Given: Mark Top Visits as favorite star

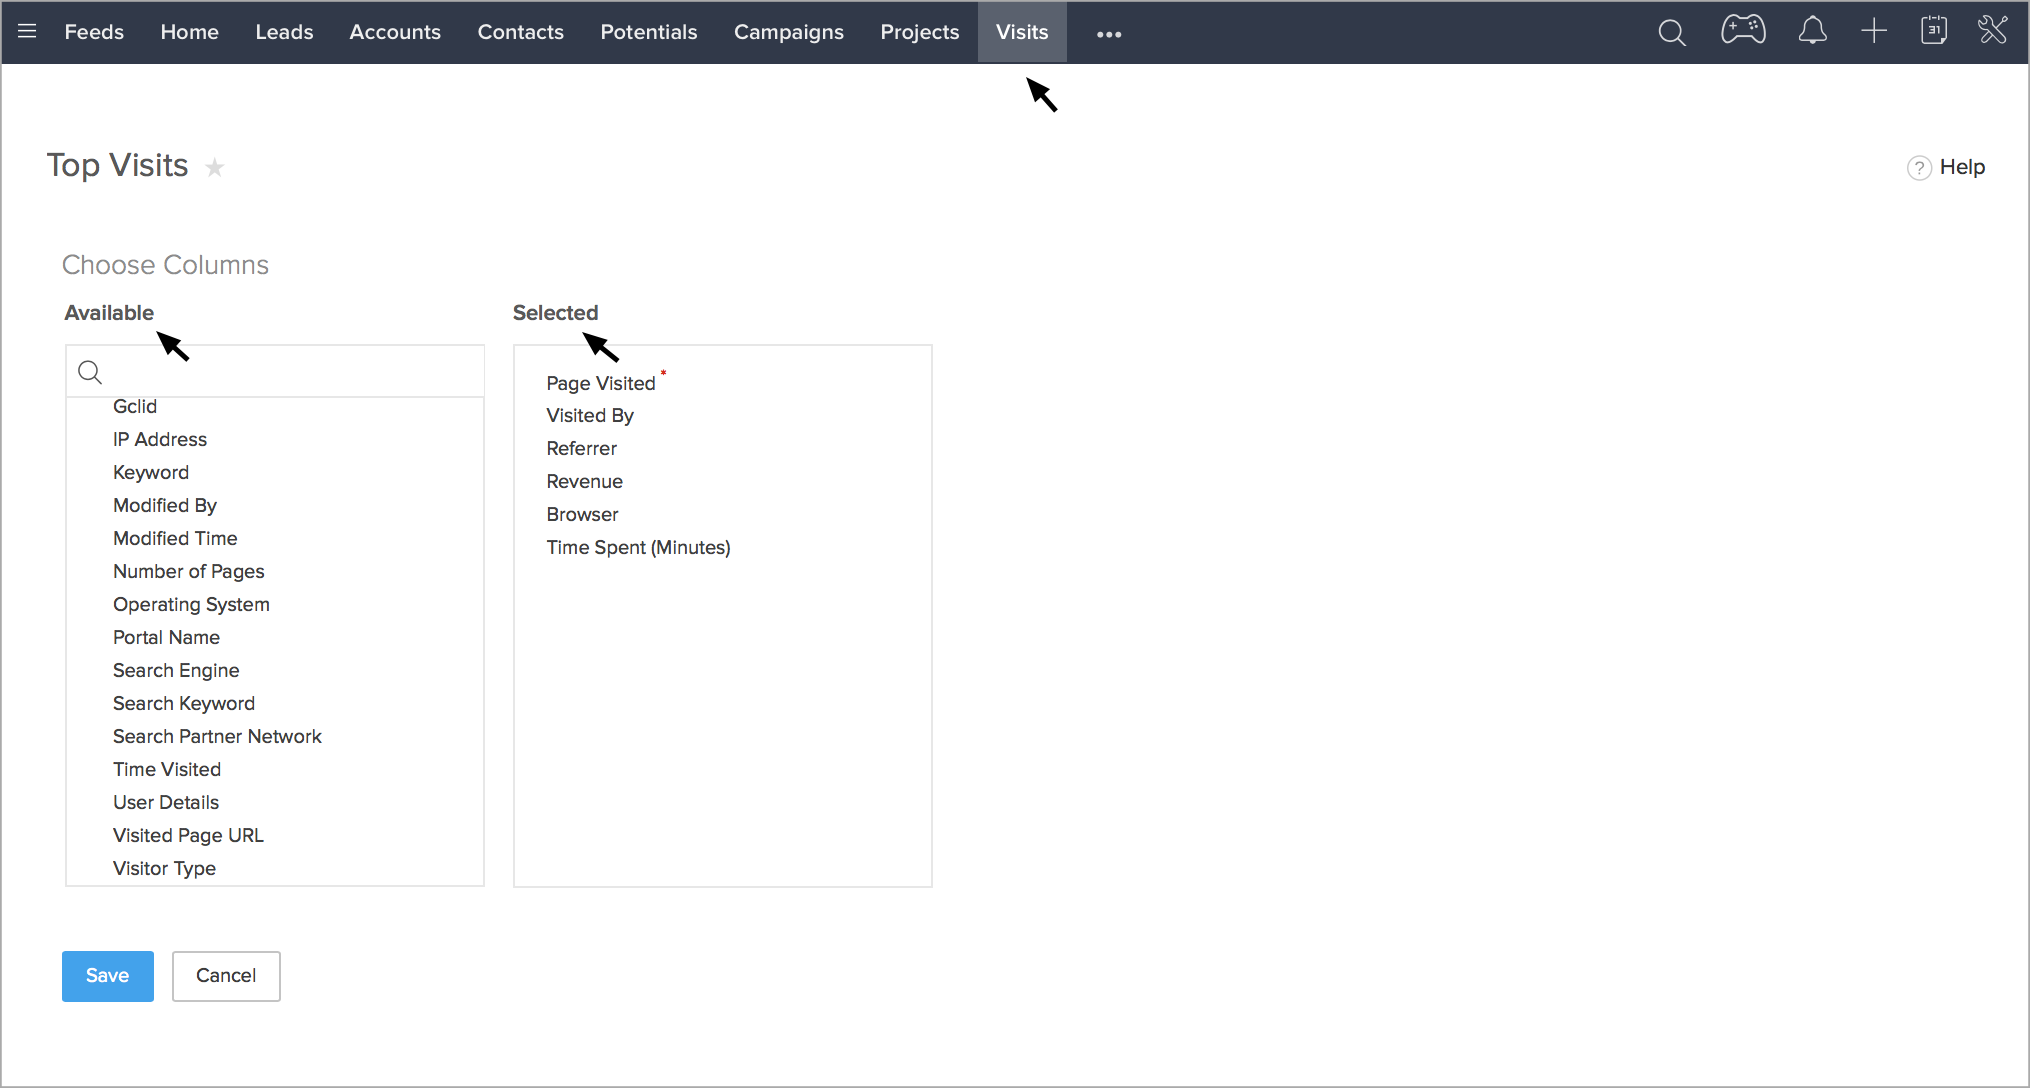Looking at the screenshot, I should (x=214, y=168).
